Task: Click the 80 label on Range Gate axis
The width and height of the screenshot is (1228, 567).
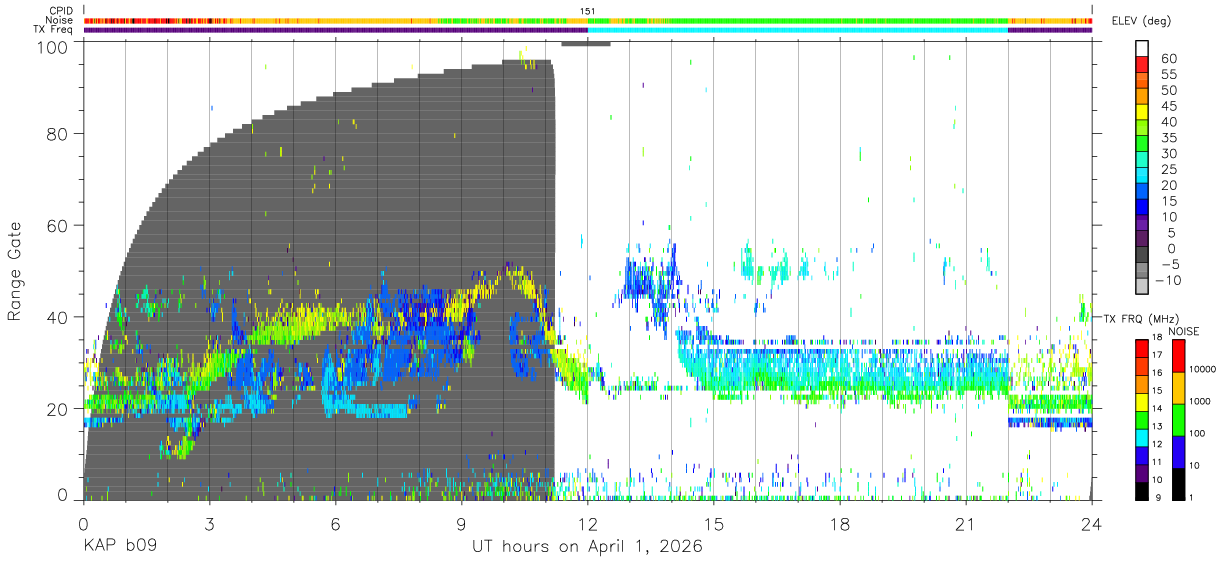Action: tap(59, 134)
